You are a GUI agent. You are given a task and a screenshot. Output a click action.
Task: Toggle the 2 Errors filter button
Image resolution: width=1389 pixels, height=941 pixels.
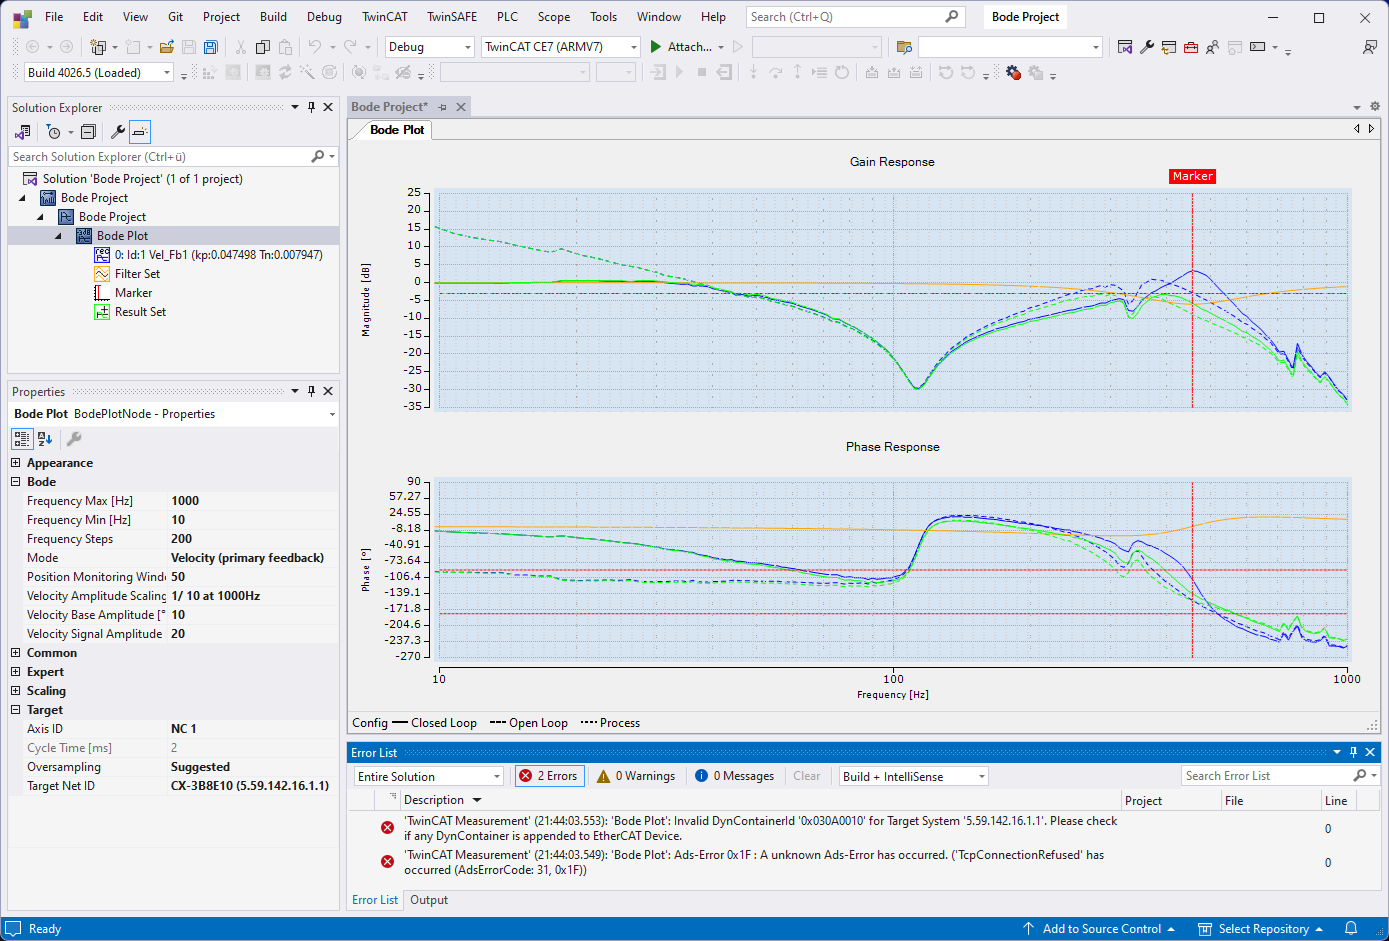[550, 776]
